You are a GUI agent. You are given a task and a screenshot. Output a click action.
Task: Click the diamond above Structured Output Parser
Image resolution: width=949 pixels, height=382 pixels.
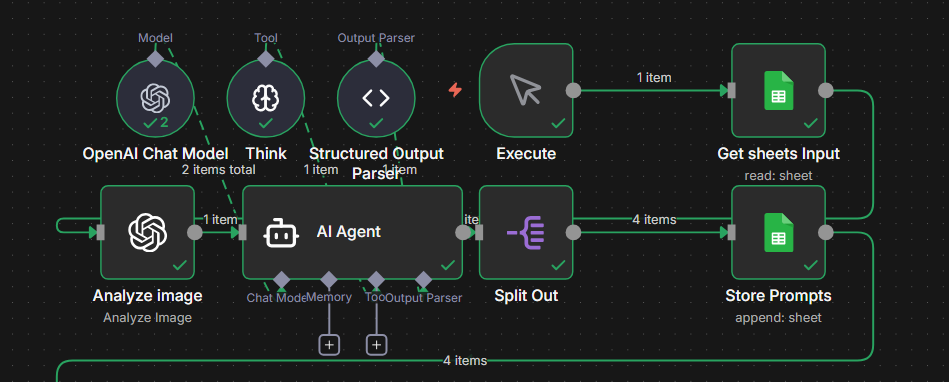(x=376, y=59)
